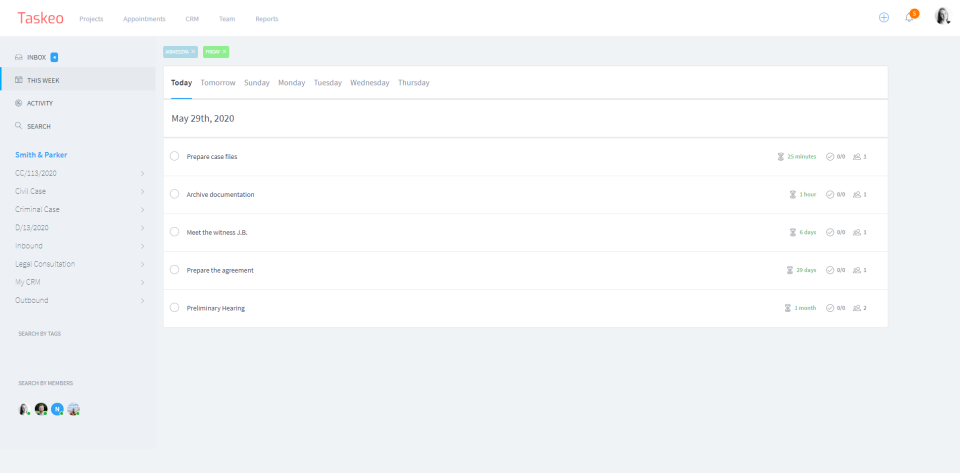Select the Today tab
Image resolution: width=960 pixels, height=473 pixels.
coord(181,83)
